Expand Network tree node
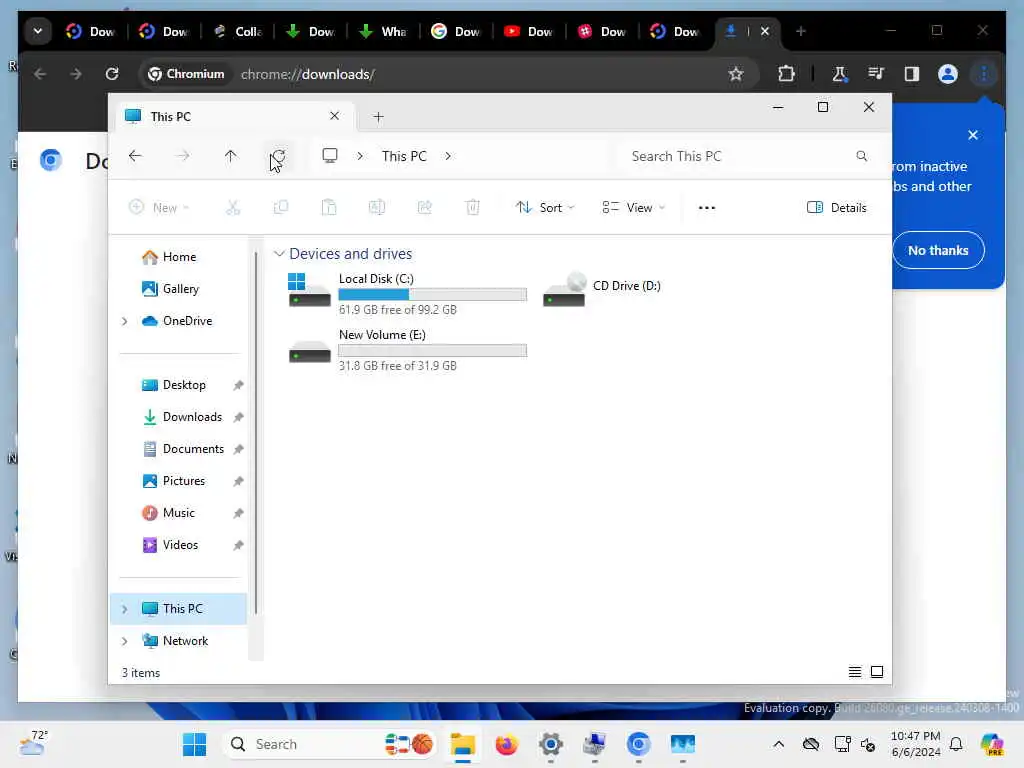 (x=125, y=641)
